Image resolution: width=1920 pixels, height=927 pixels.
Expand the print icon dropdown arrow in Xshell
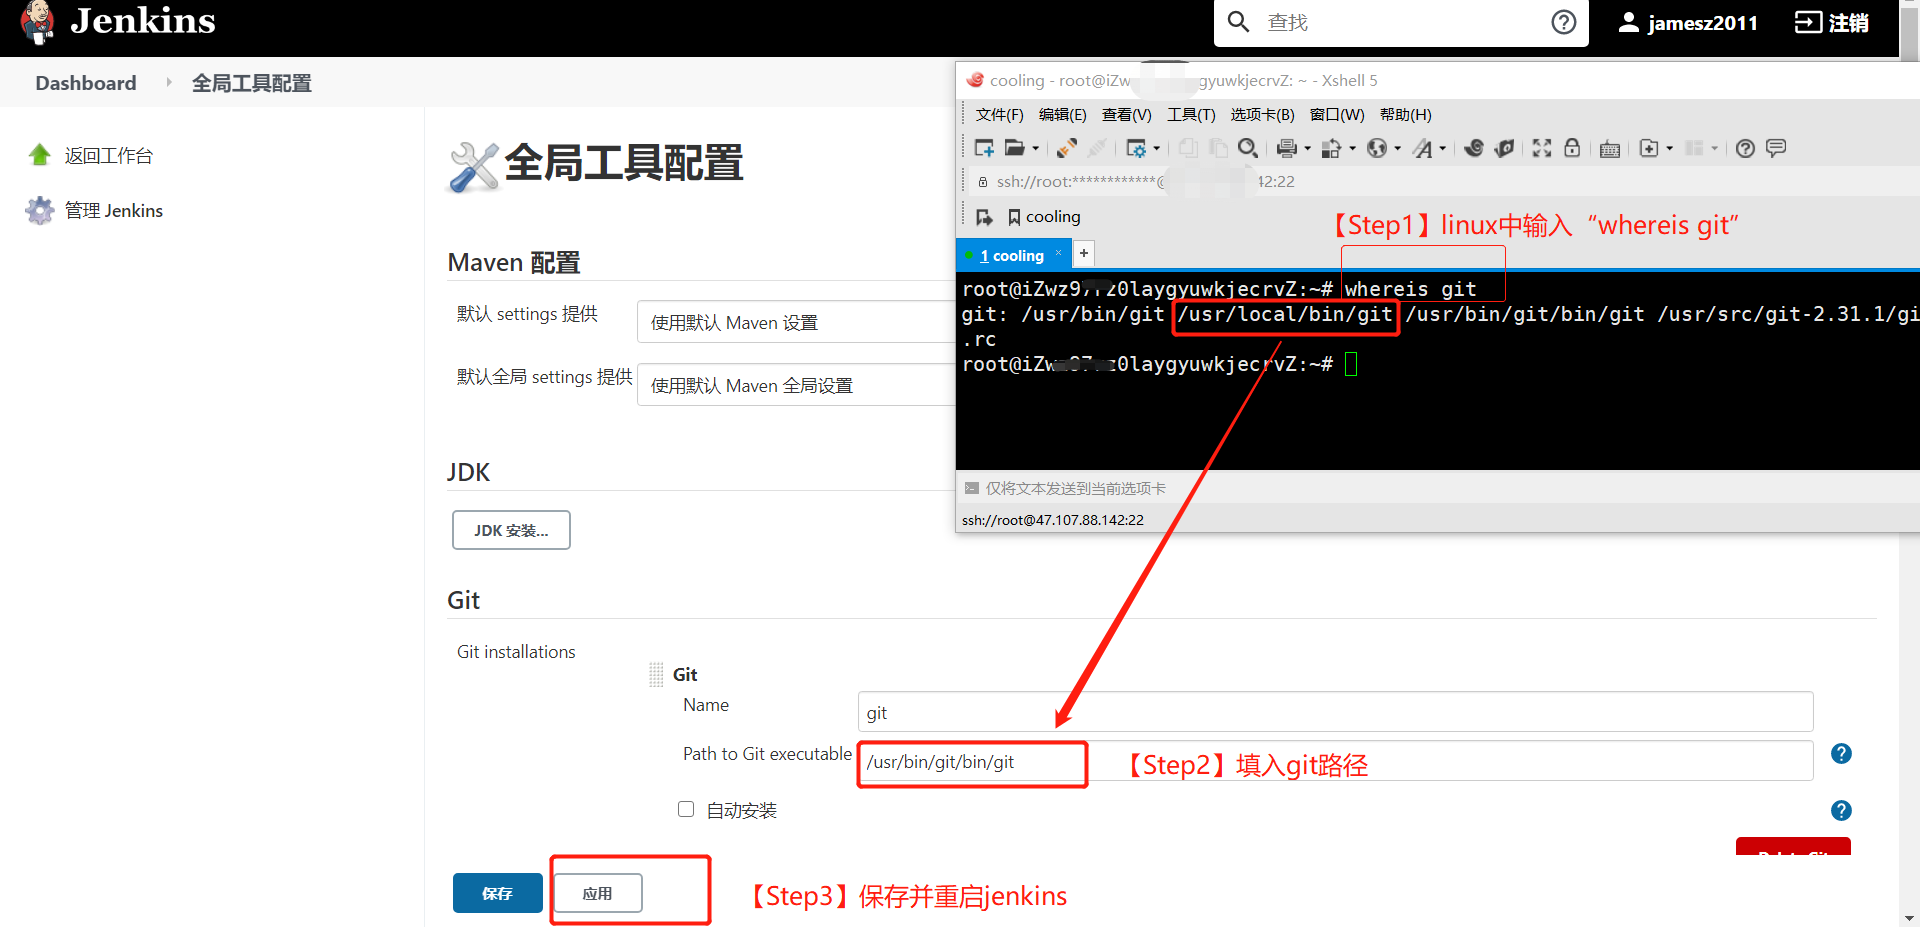point(1308,149)
